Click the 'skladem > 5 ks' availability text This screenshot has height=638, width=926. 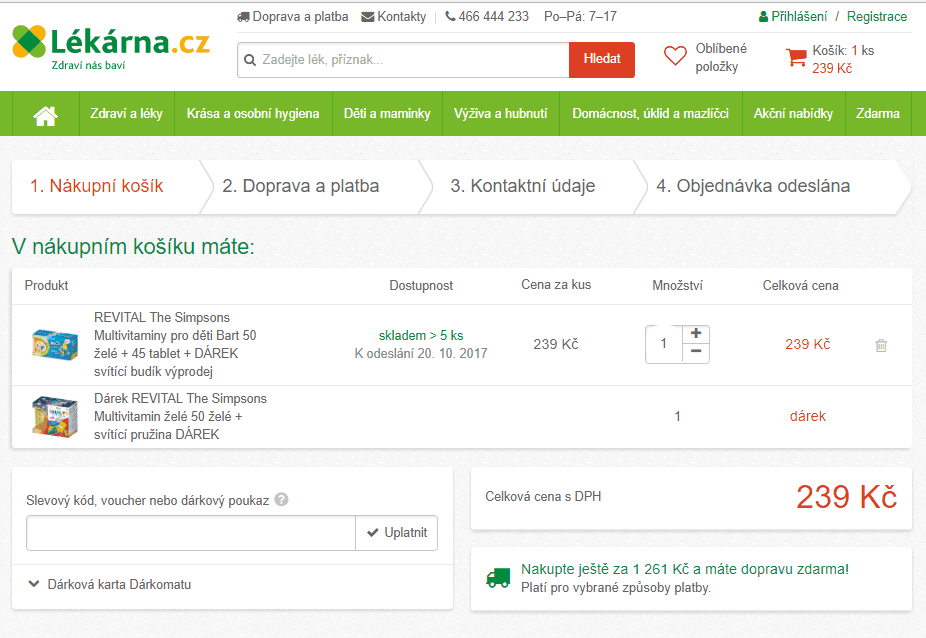pyautogui.click(x=420, y=336)
